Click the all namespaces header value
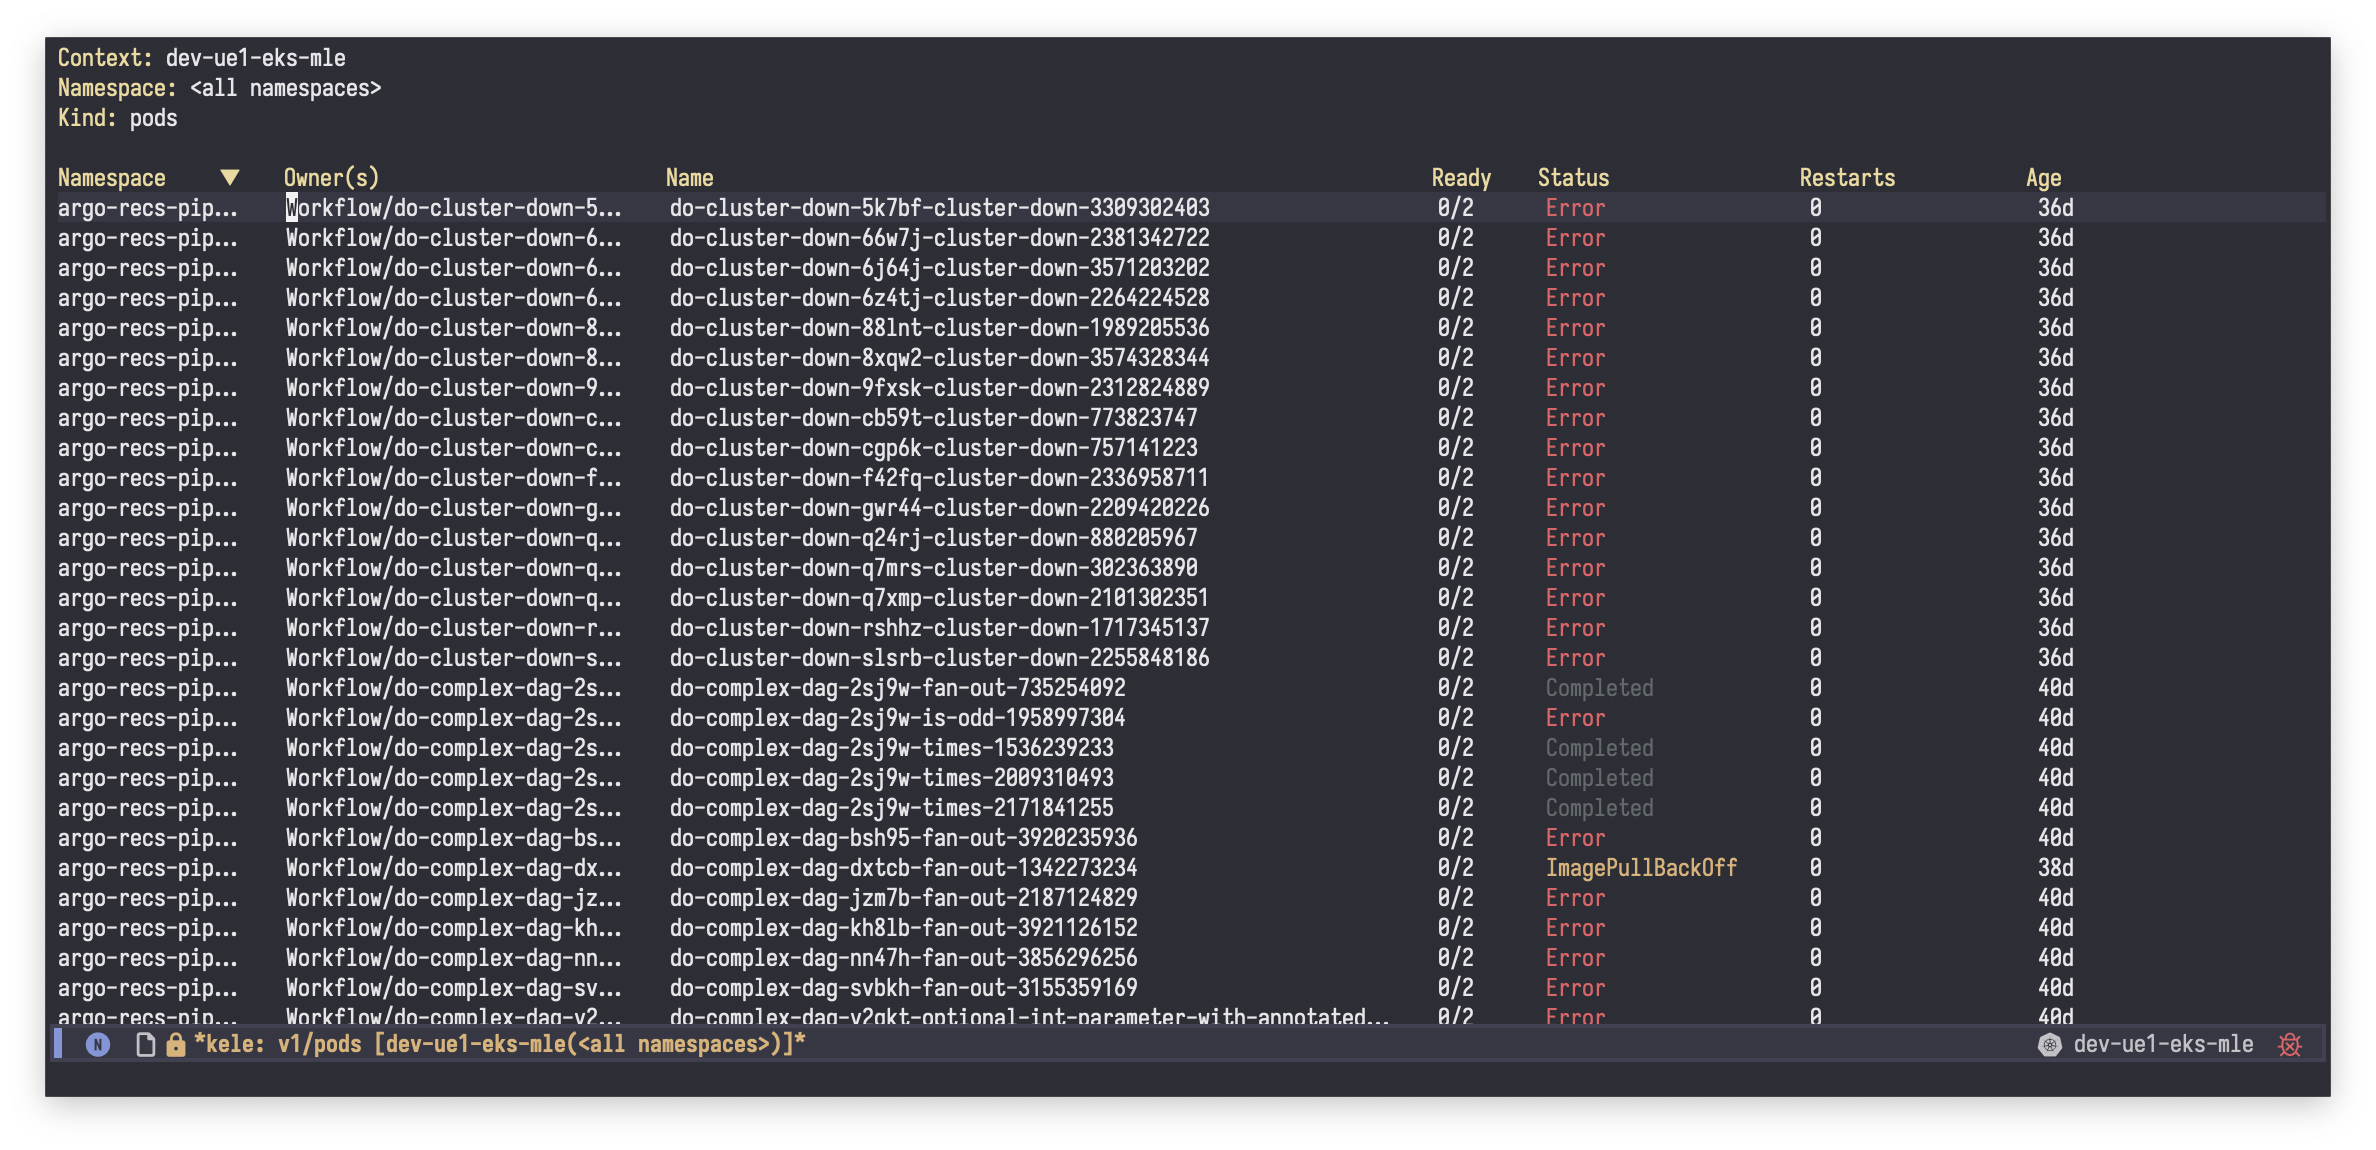The width and height of the screenshot is (2376, 1150). tap(285, 88)
